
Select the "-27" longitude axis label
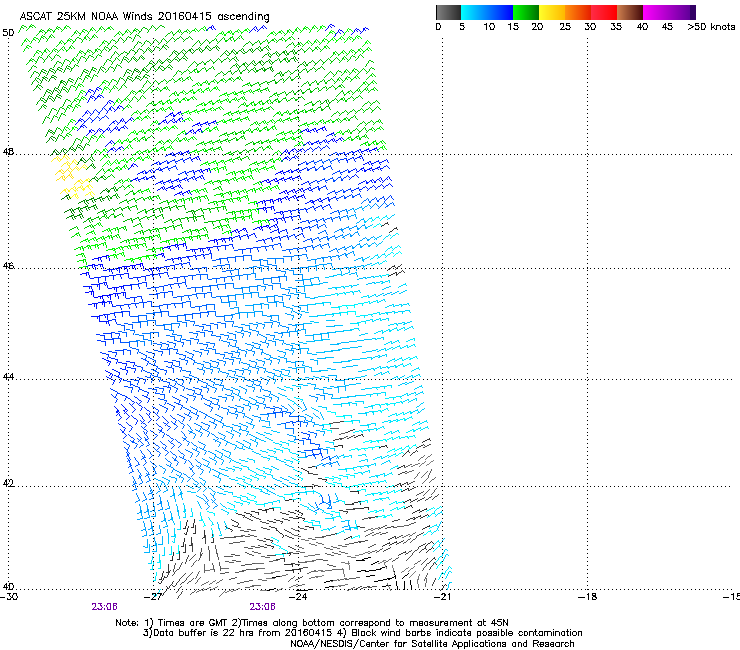click(153, 597)
